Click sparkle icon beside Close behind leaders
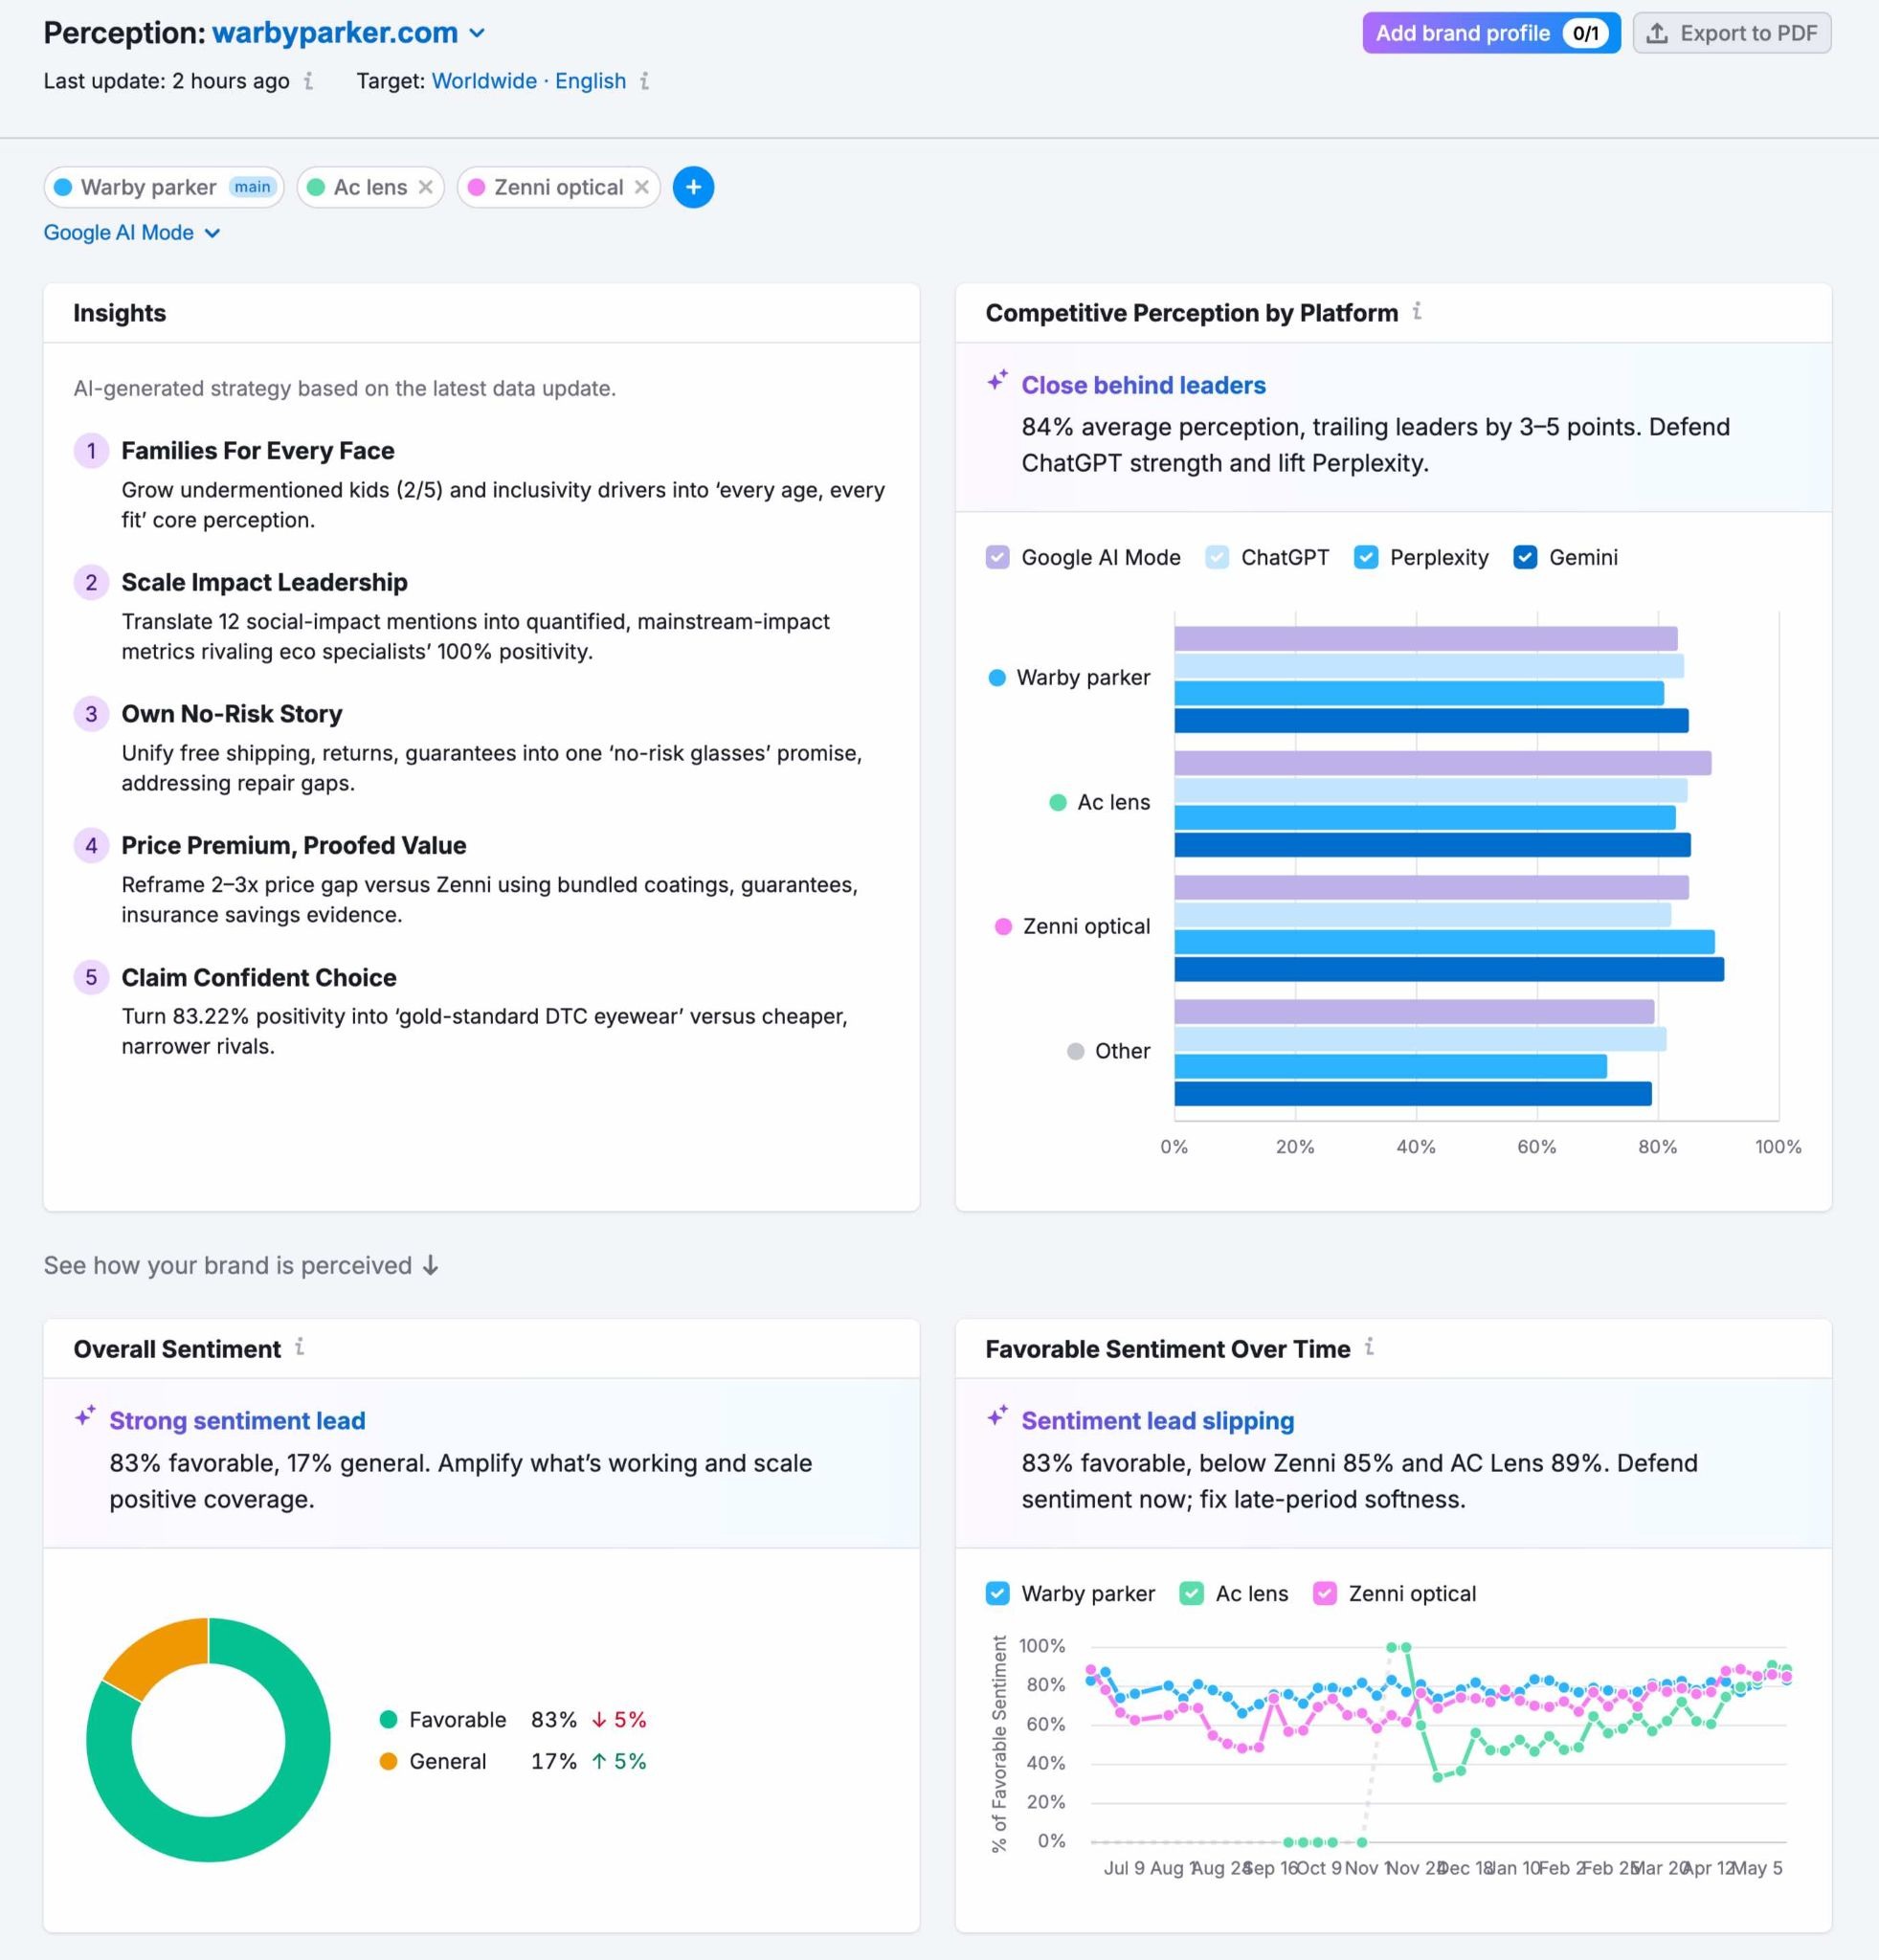 (x=997, y=381)
